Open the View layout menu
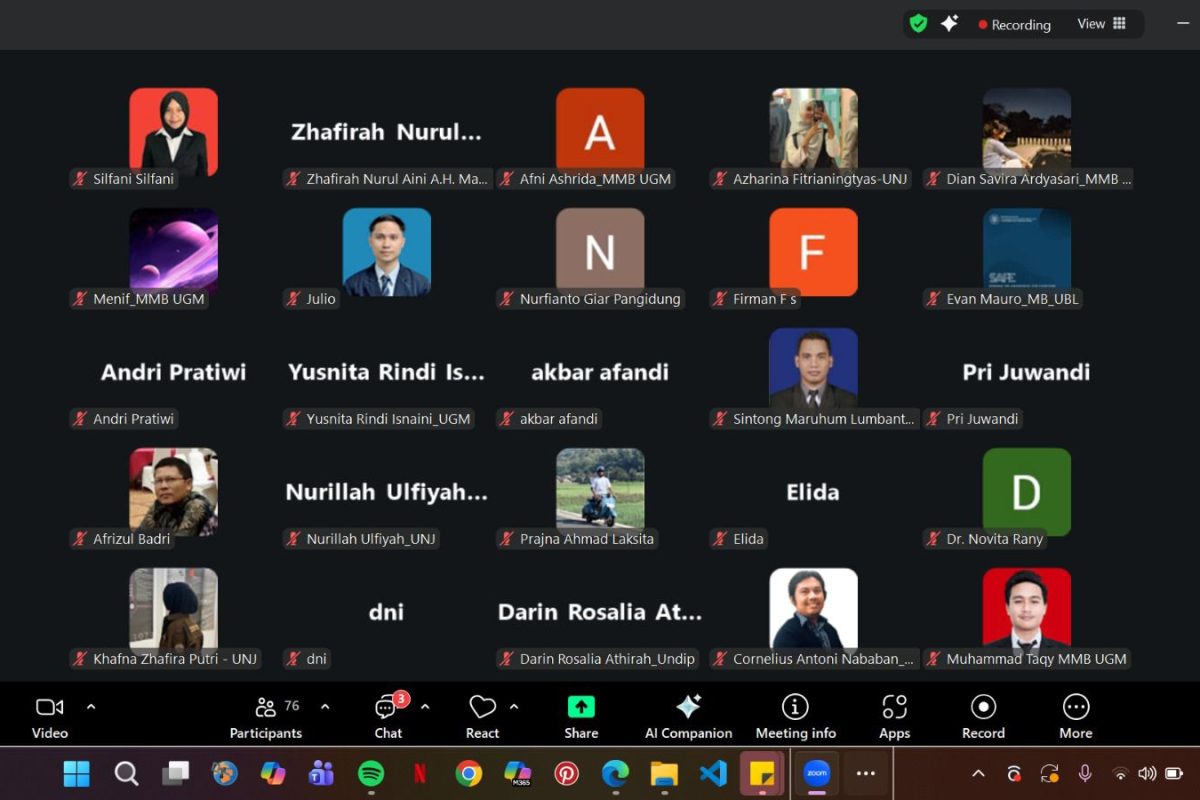The image size is (1200, 800). (1101, 24)
